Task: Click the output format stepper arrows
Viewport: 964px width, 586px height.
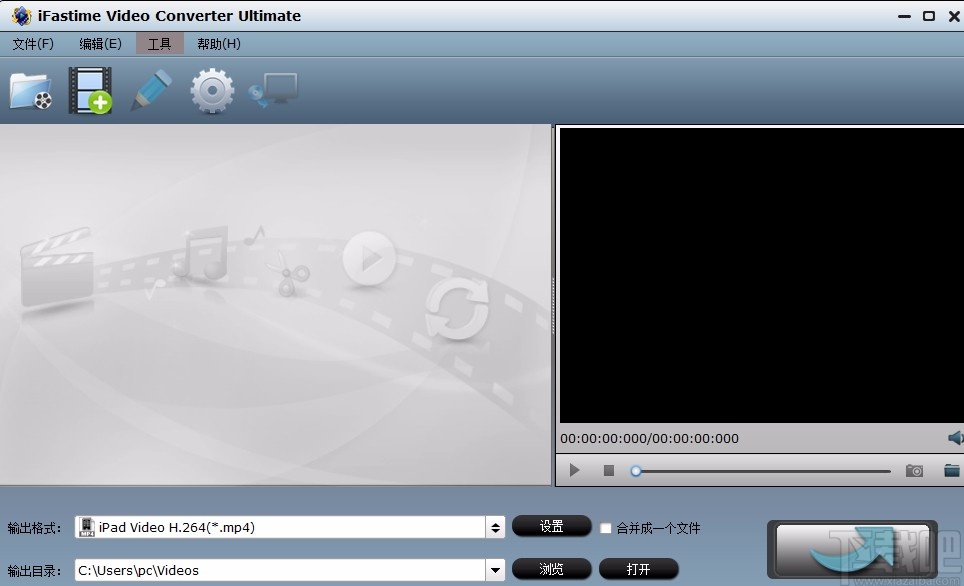Action: (496, 526)
